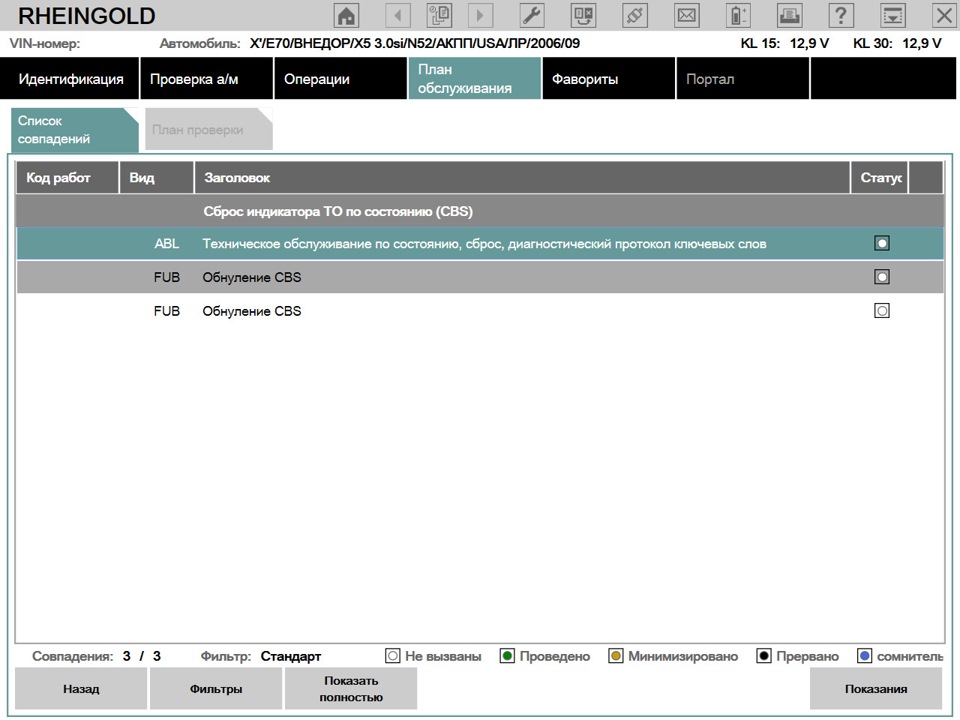Click the KL 15: 12,9 V reading
Screen dimensions: 960x720
[x=784, y=43]
